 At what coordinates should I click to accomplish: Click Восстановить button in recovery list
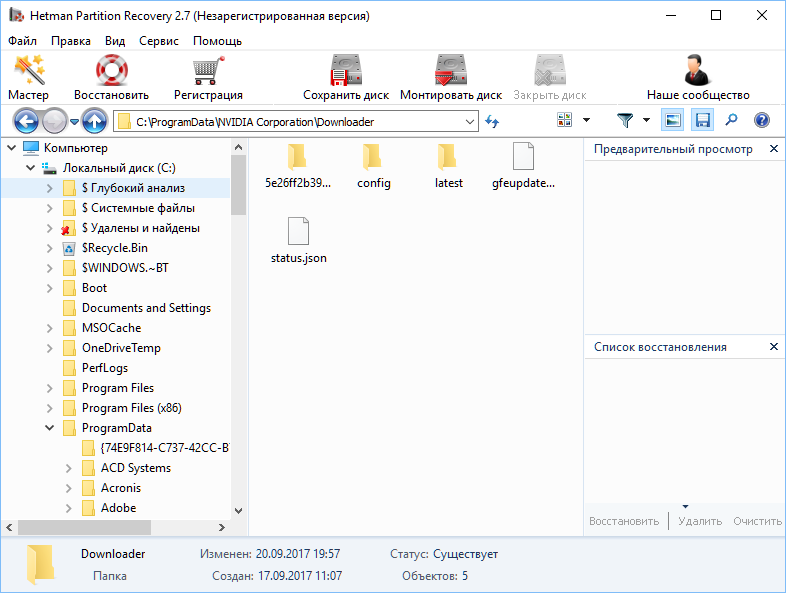(624, 521)
